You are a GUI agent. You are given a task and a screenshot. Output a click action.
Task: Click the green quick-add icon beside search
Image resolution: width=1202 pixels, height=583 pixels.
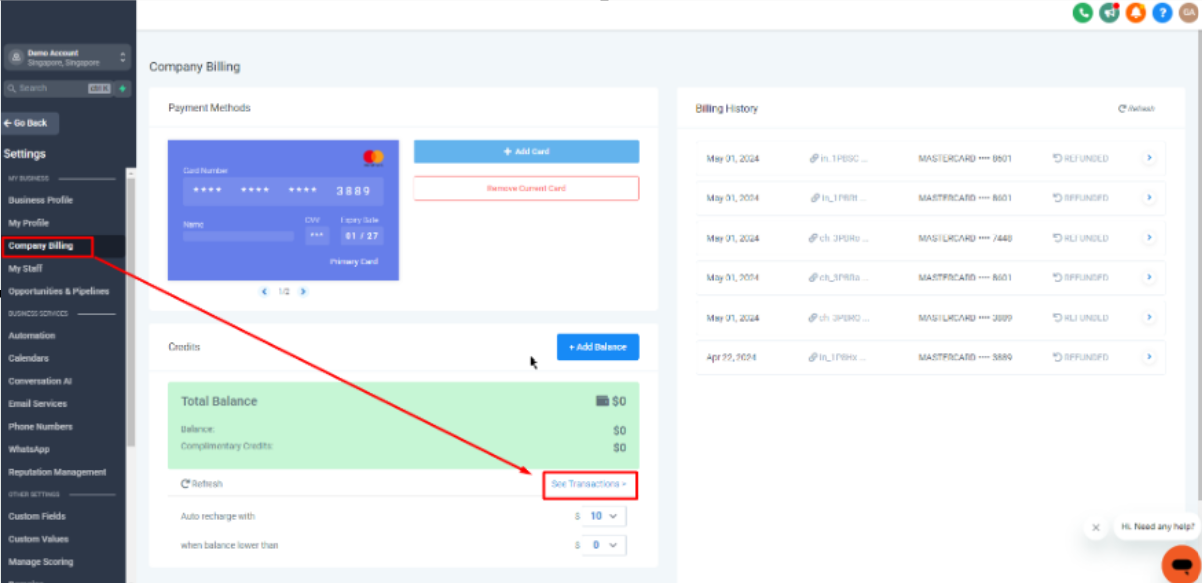(x=122, y=88)
